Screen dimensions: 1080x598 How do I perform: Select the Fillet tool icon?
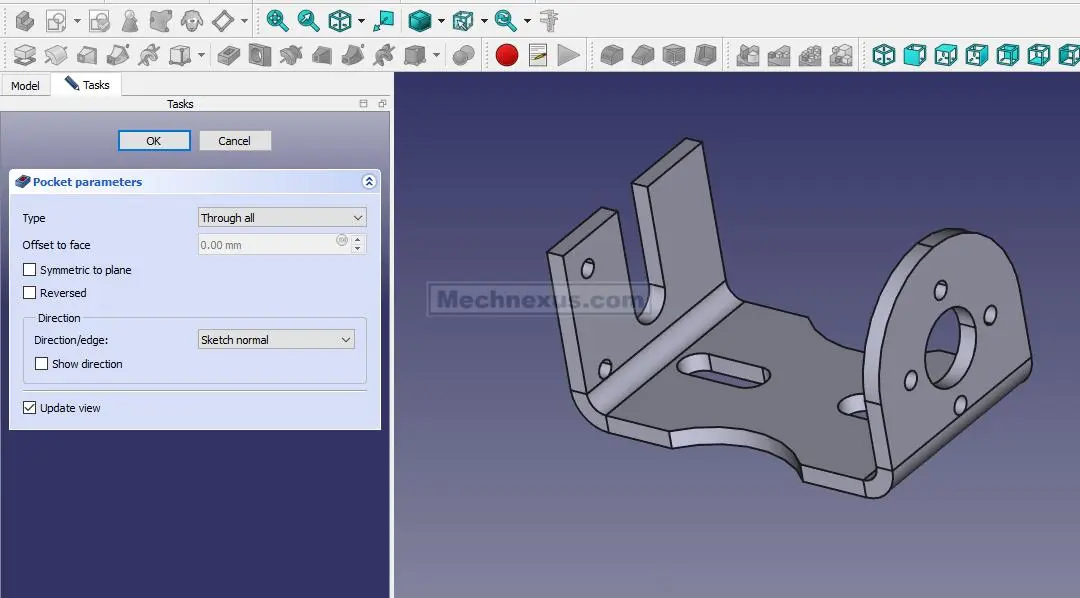611,55
